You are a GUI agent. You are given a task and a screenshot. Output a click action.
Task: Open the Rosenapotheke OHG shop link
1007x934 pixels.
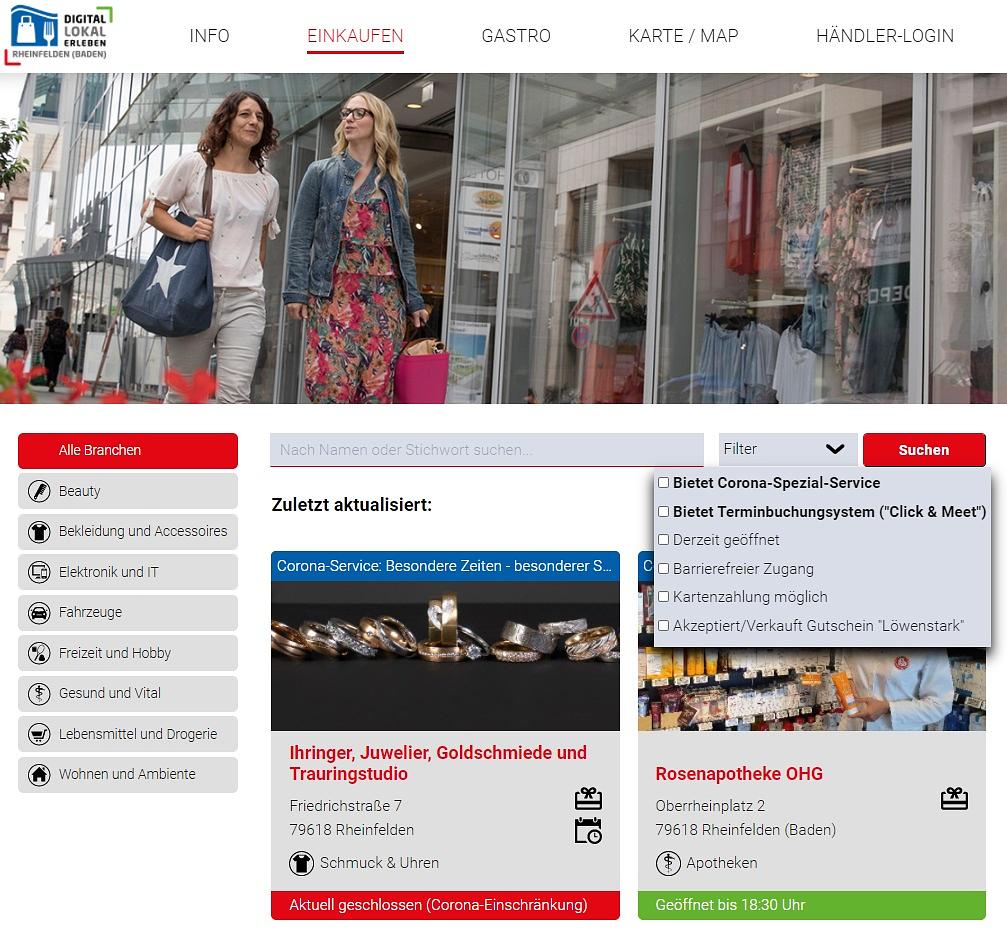tap(739, 774)
